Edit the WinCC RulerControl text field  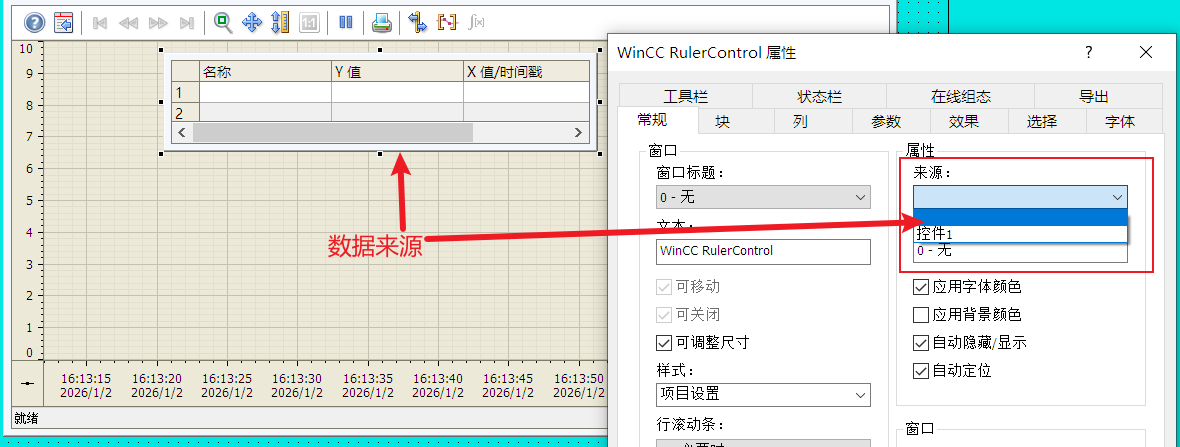coord(763,251)
